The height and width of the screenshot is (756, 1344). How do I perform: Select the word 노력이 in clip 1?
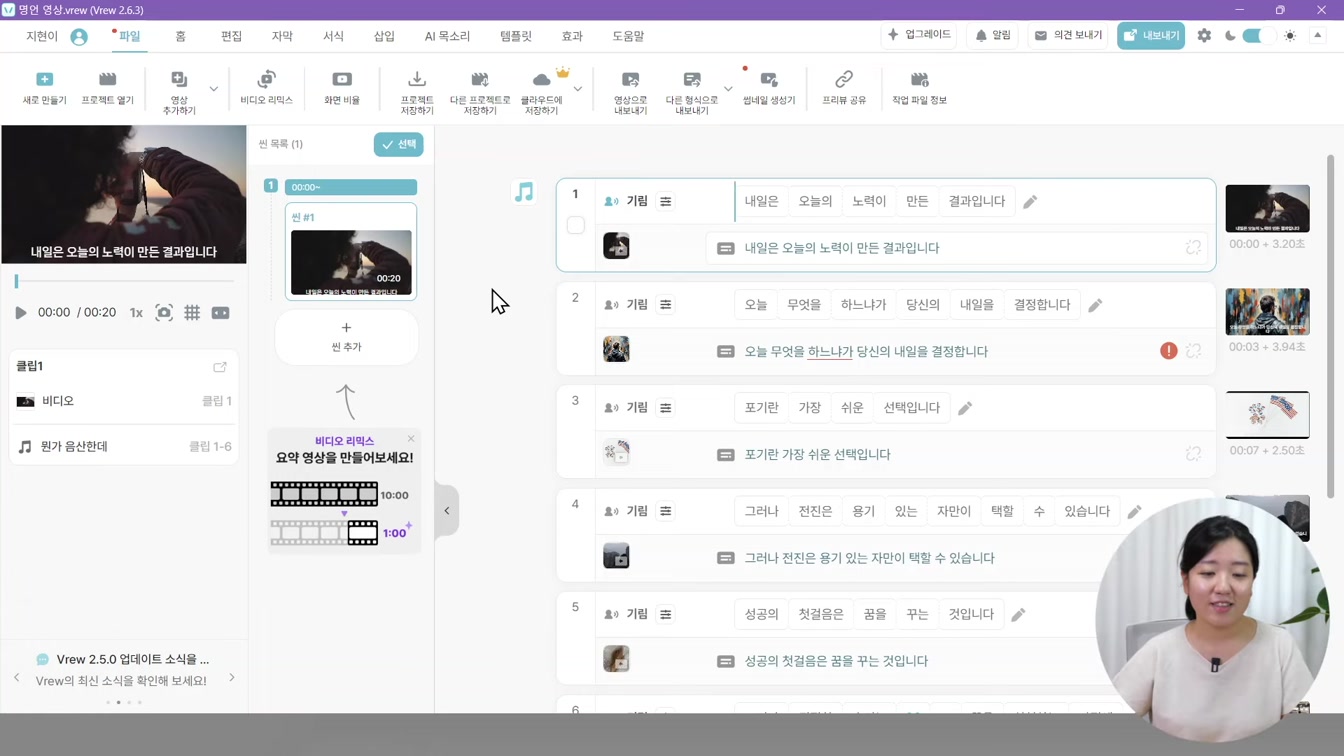(869, 201)
